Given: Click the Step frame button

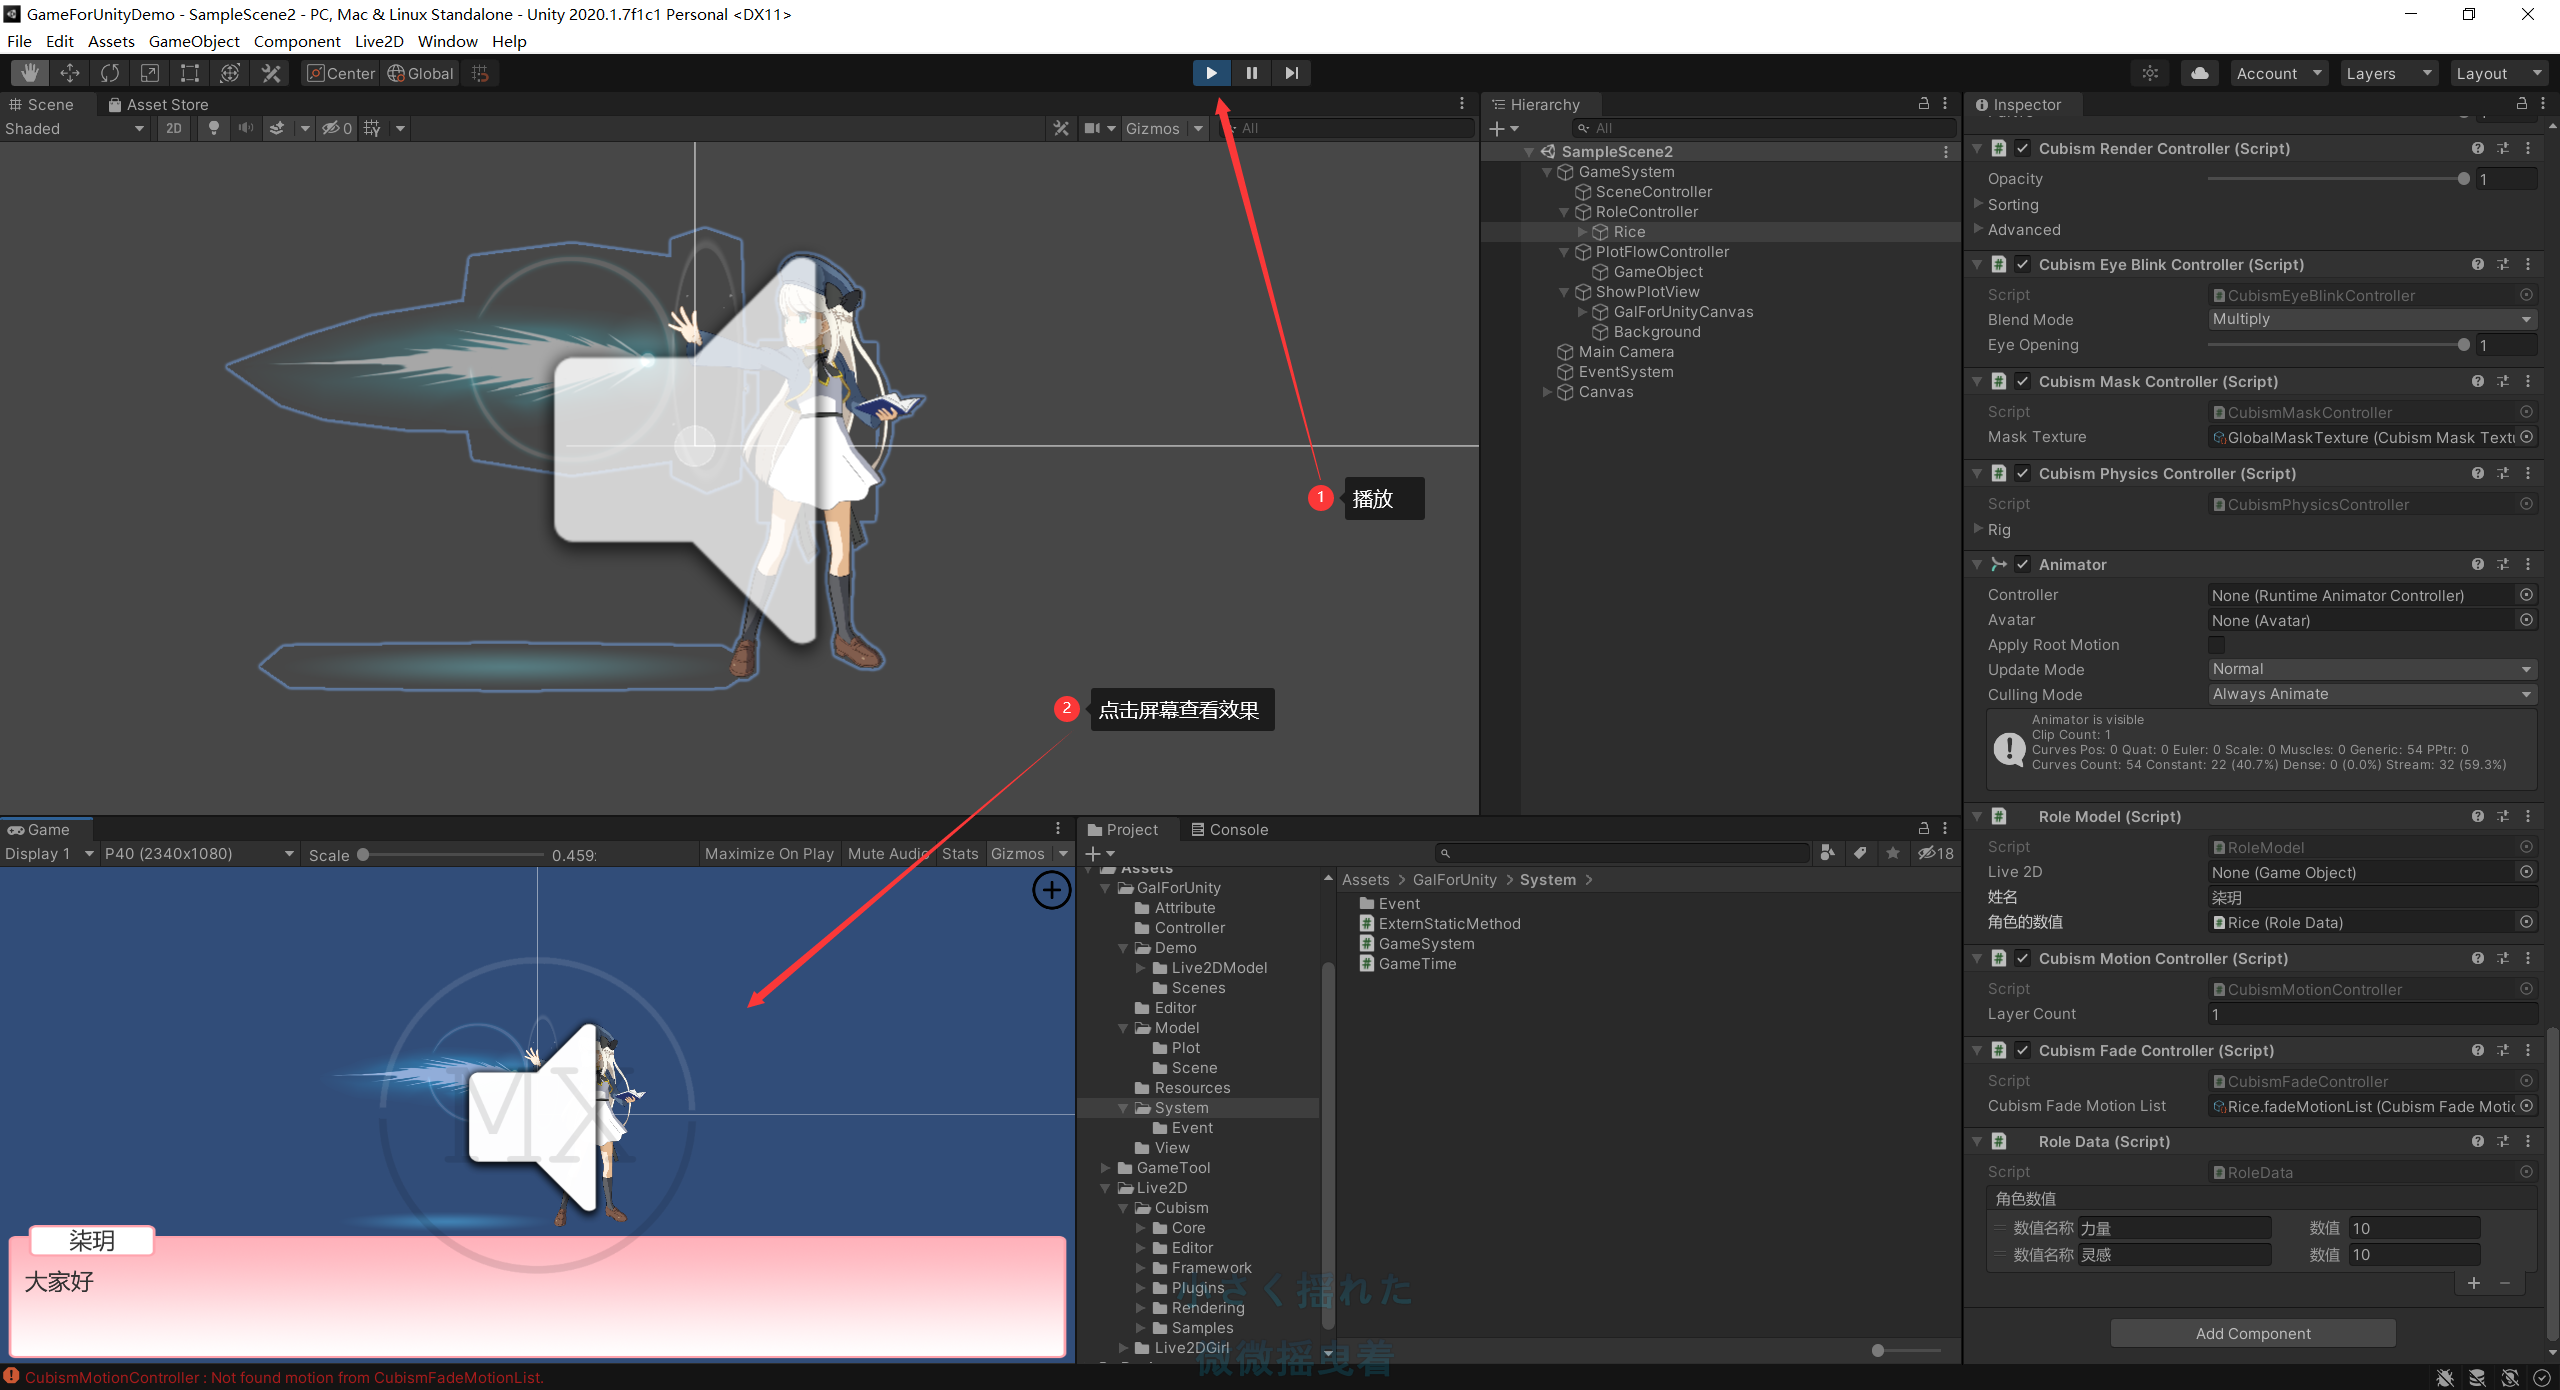Looking at the screenshot, I should pyautogui.click(x=1291, y=73).
